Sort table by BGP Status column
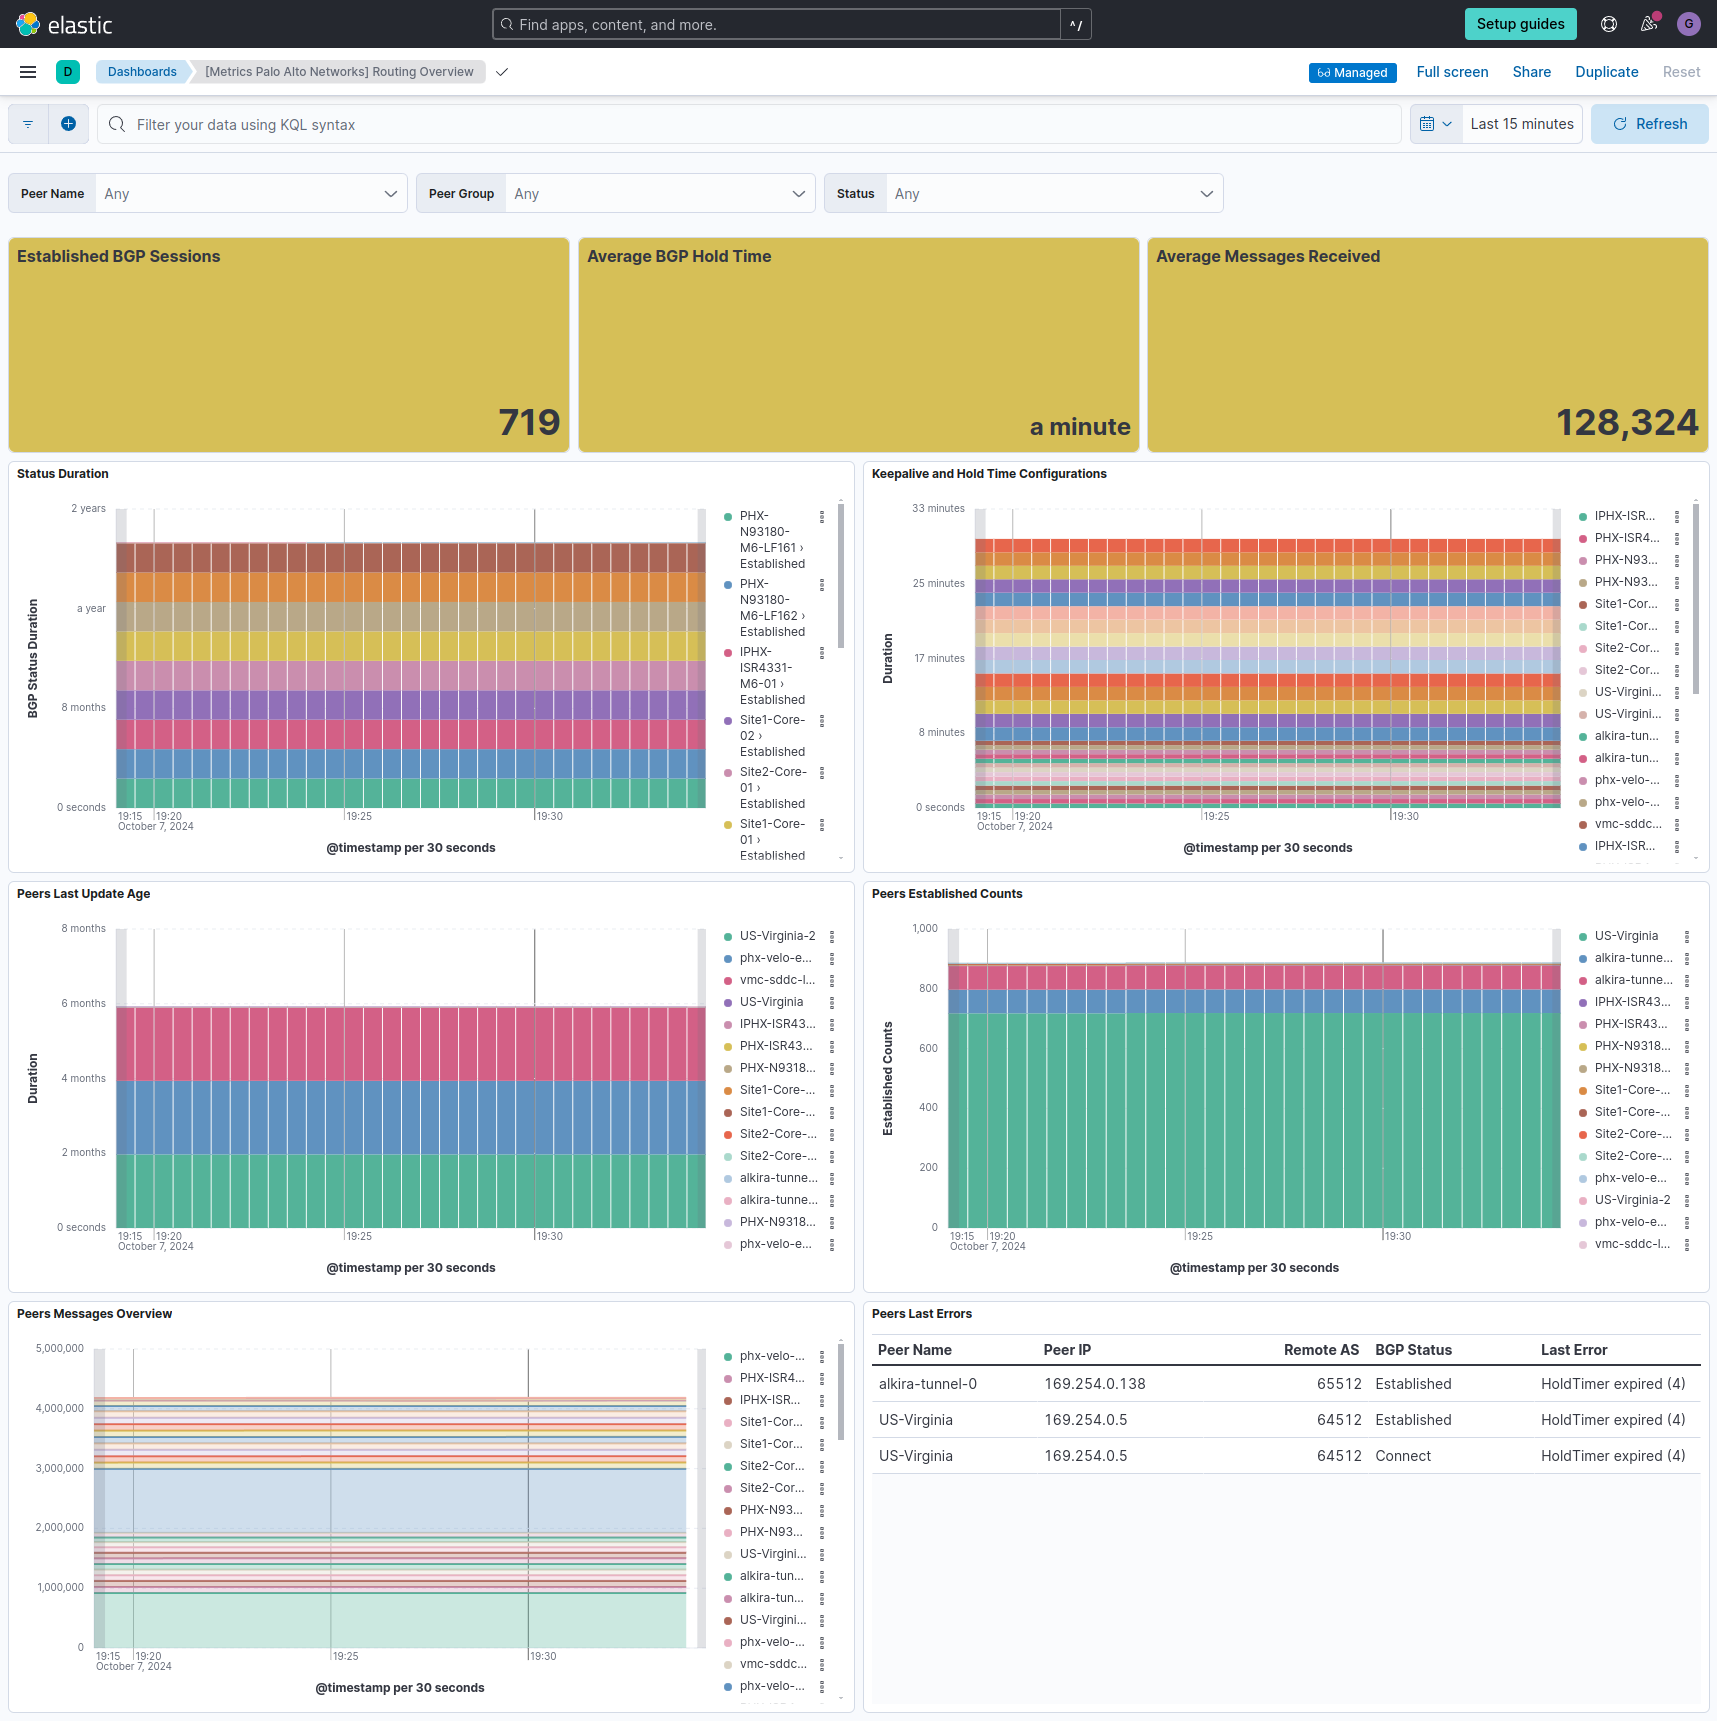This screenshot has height=1721, width=1717. (1413, 1350)
